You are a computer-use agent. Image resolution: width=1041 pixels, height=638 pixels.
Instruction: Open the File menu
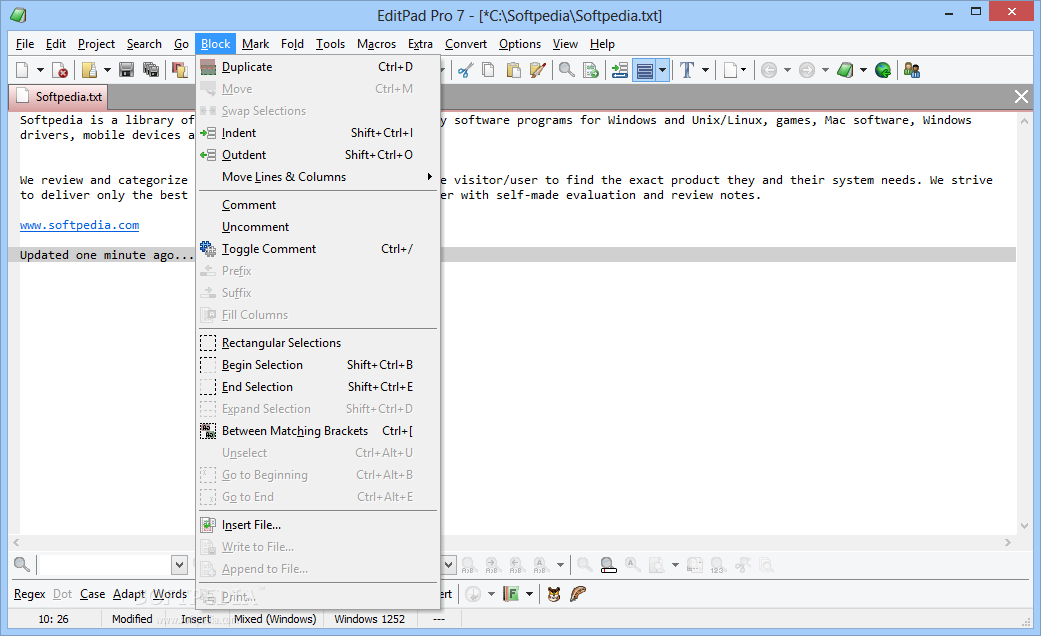25,44
